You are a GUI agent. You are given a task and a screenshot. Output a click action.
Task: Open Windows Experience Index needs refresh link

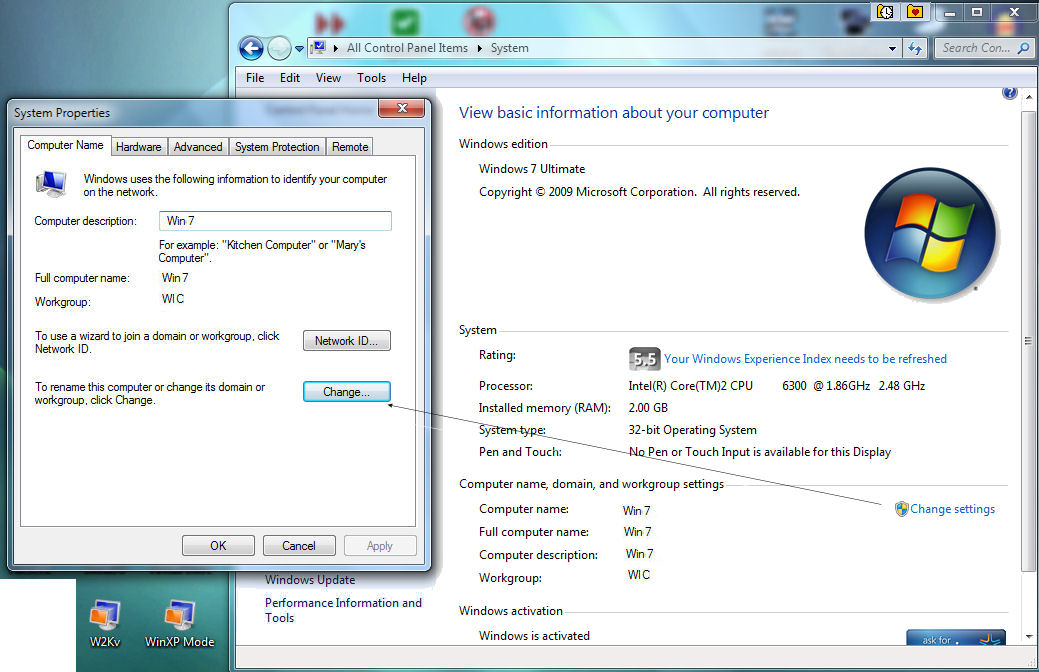[805, 359]
